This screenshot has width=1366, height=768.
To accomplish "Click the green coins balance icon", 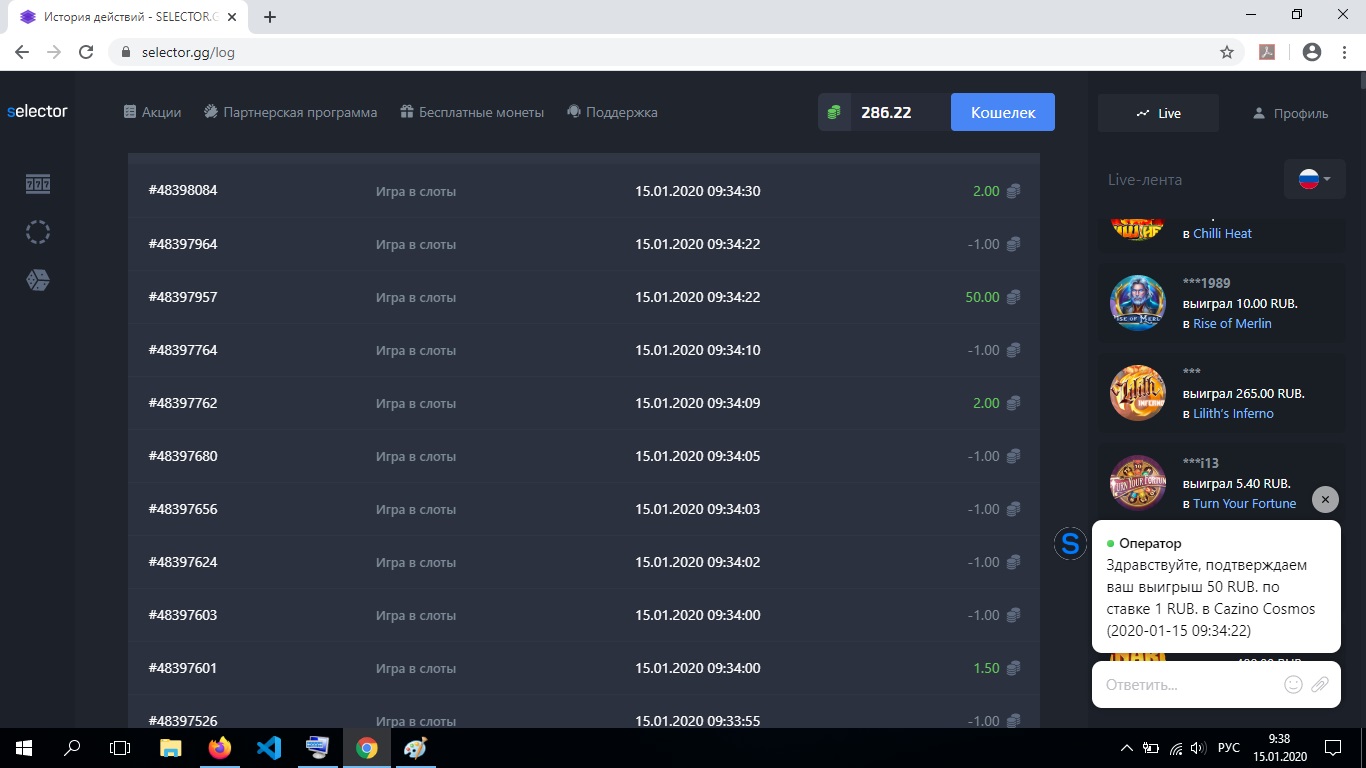I will 834,113.
